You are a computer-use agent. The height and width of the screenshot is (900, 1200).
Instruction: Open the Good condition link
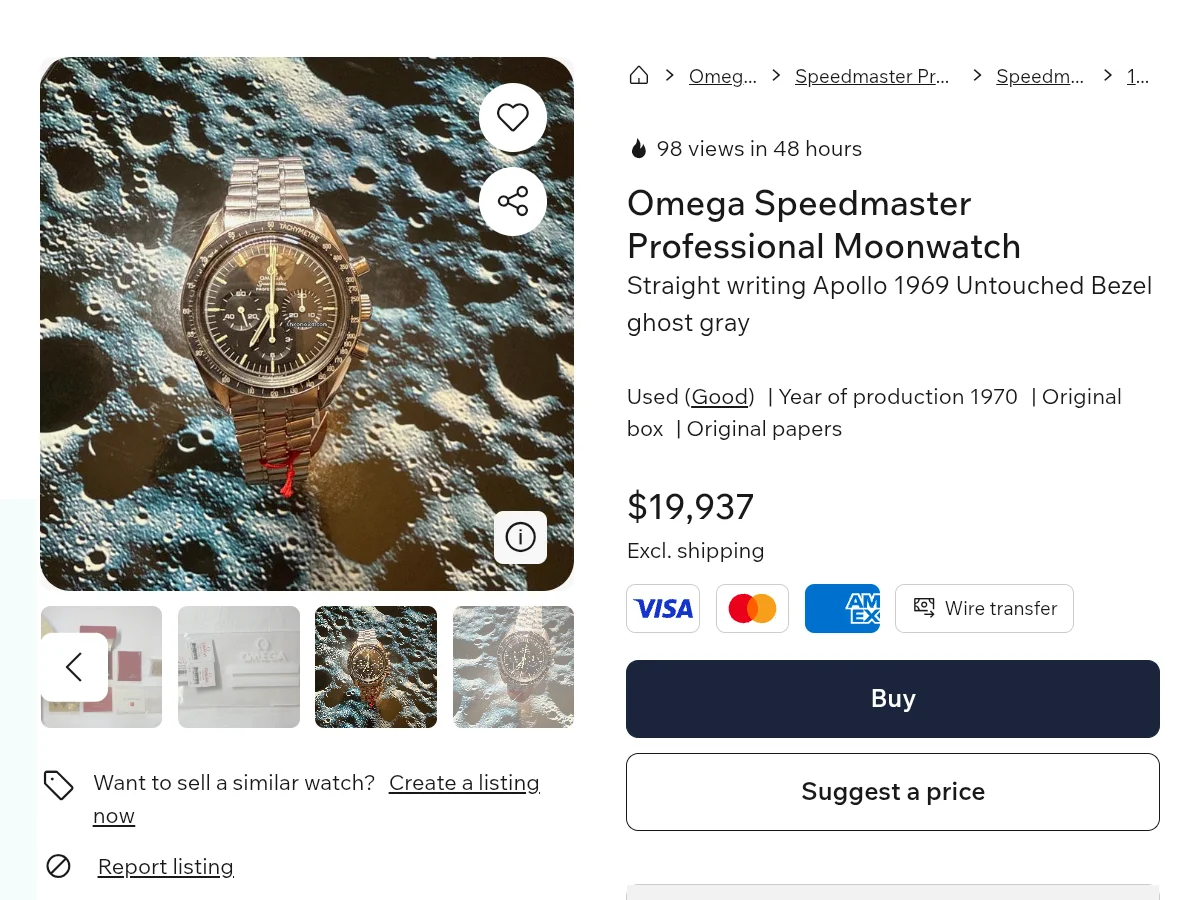point(720,397)
